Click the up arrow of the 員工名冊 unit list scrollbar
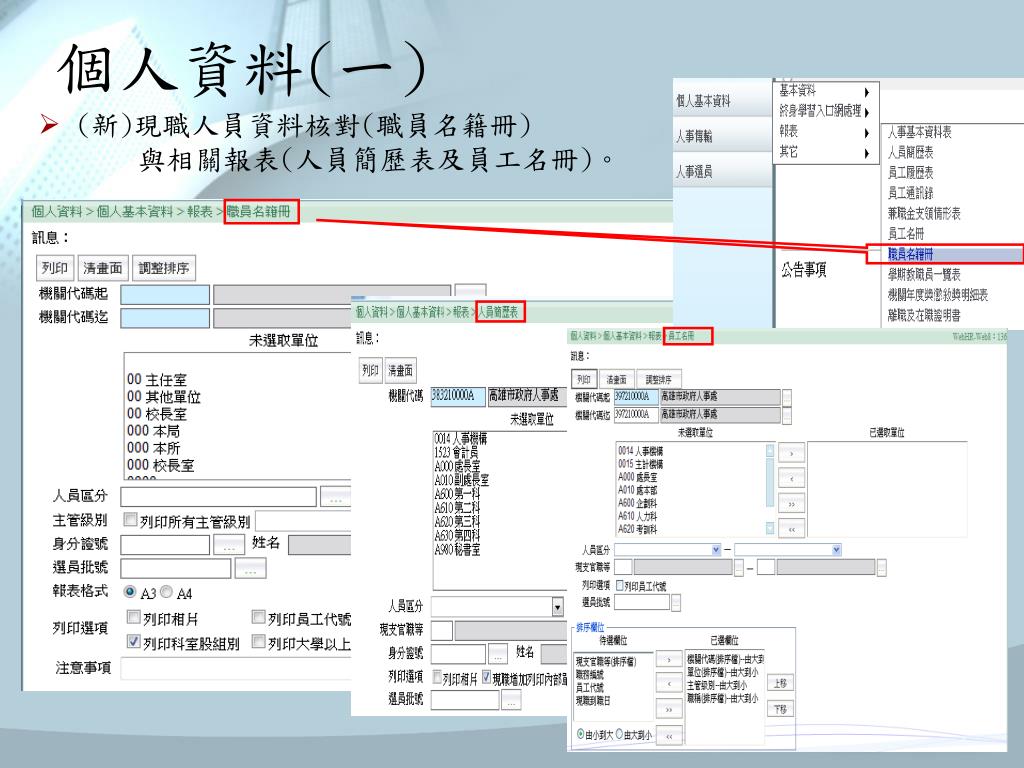1024x768 pixels. pyautogui.click(x=770, y=450)
